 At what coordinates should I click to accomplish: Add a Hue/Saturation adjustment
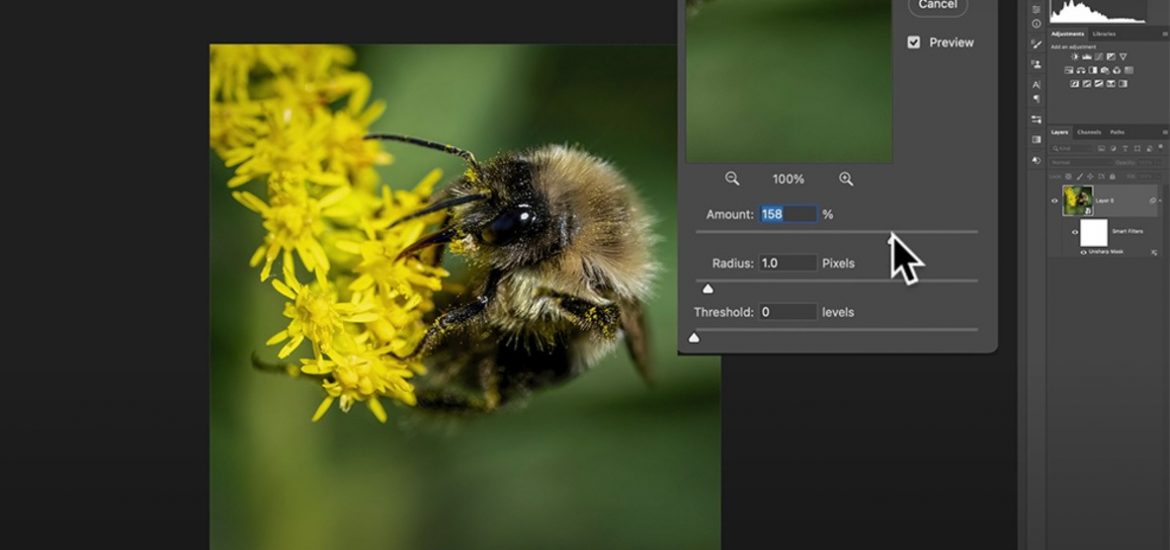coord(1070,71)
